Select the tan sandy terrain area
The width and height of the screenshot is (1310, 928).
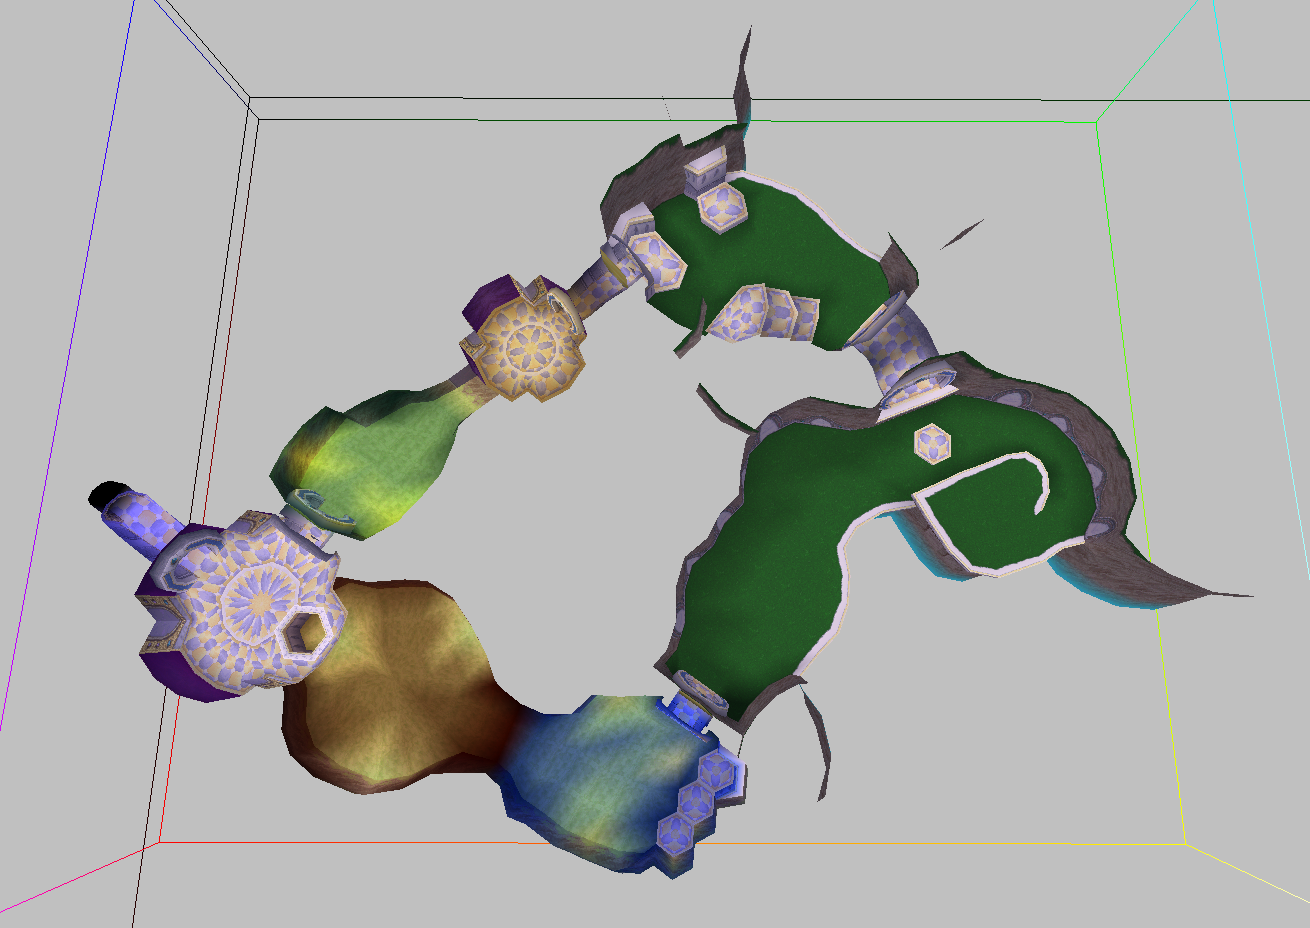(x=400, y=680)
